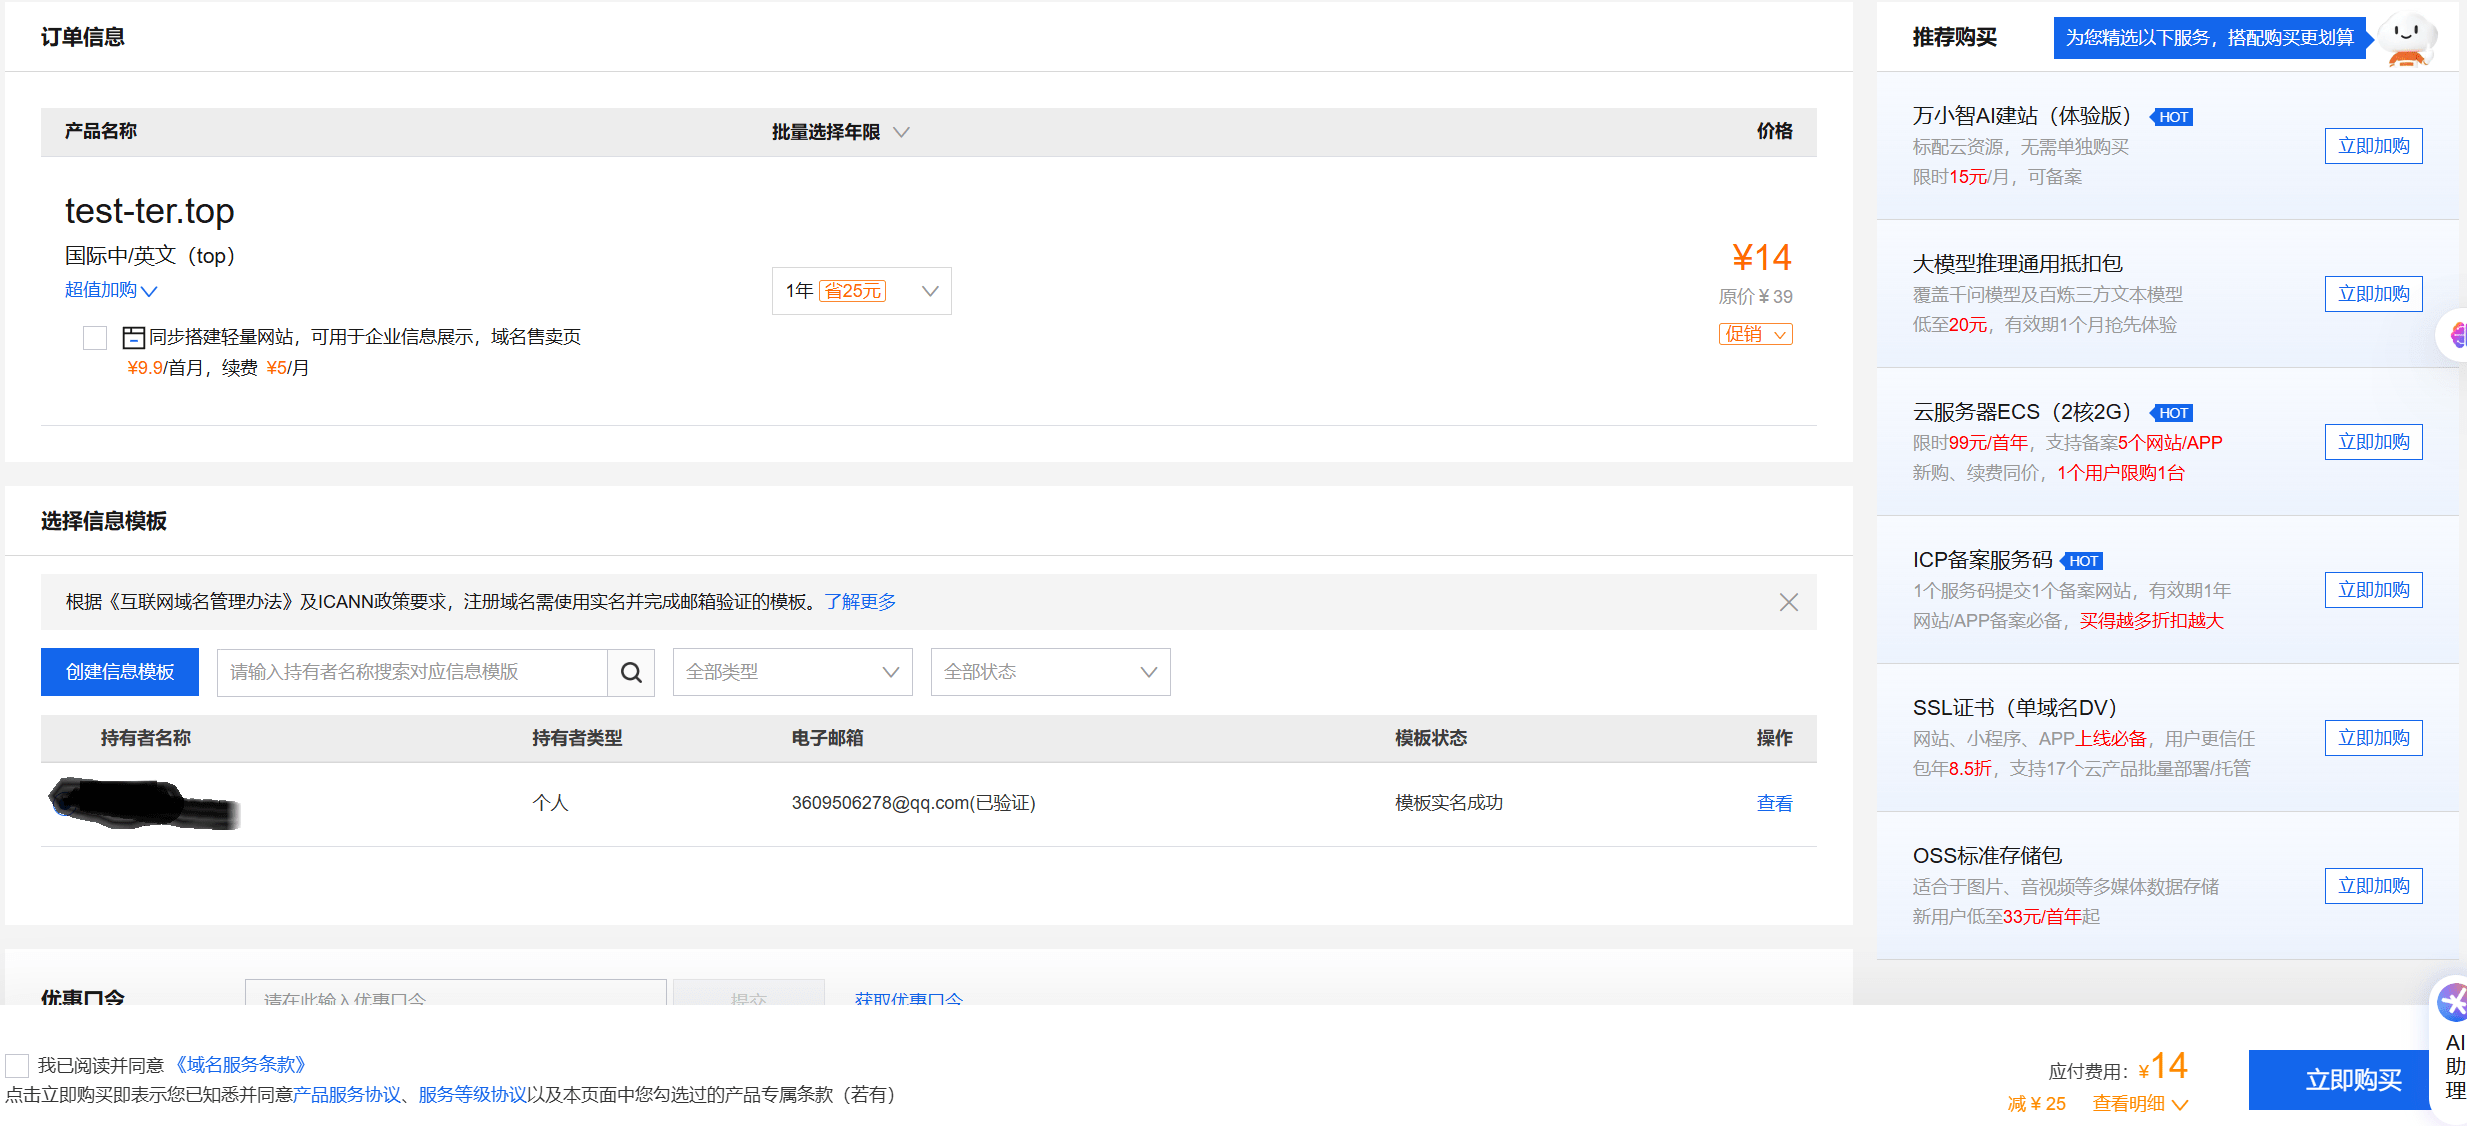Open the batch year selection dropdown
The height and width of the screenshot is (1126, 2467).
point(840,132)
